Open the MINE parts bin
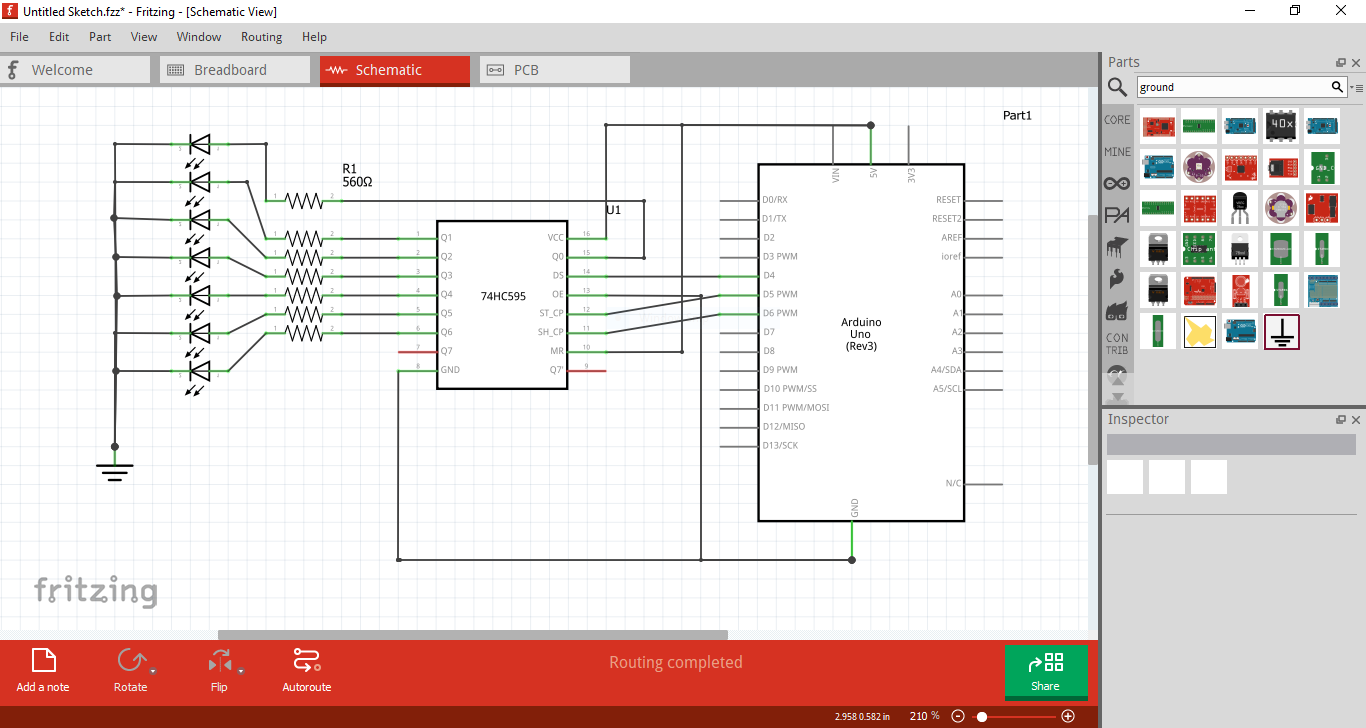The height and width of the screenshot is (728, 1366). click(1116, 151)
